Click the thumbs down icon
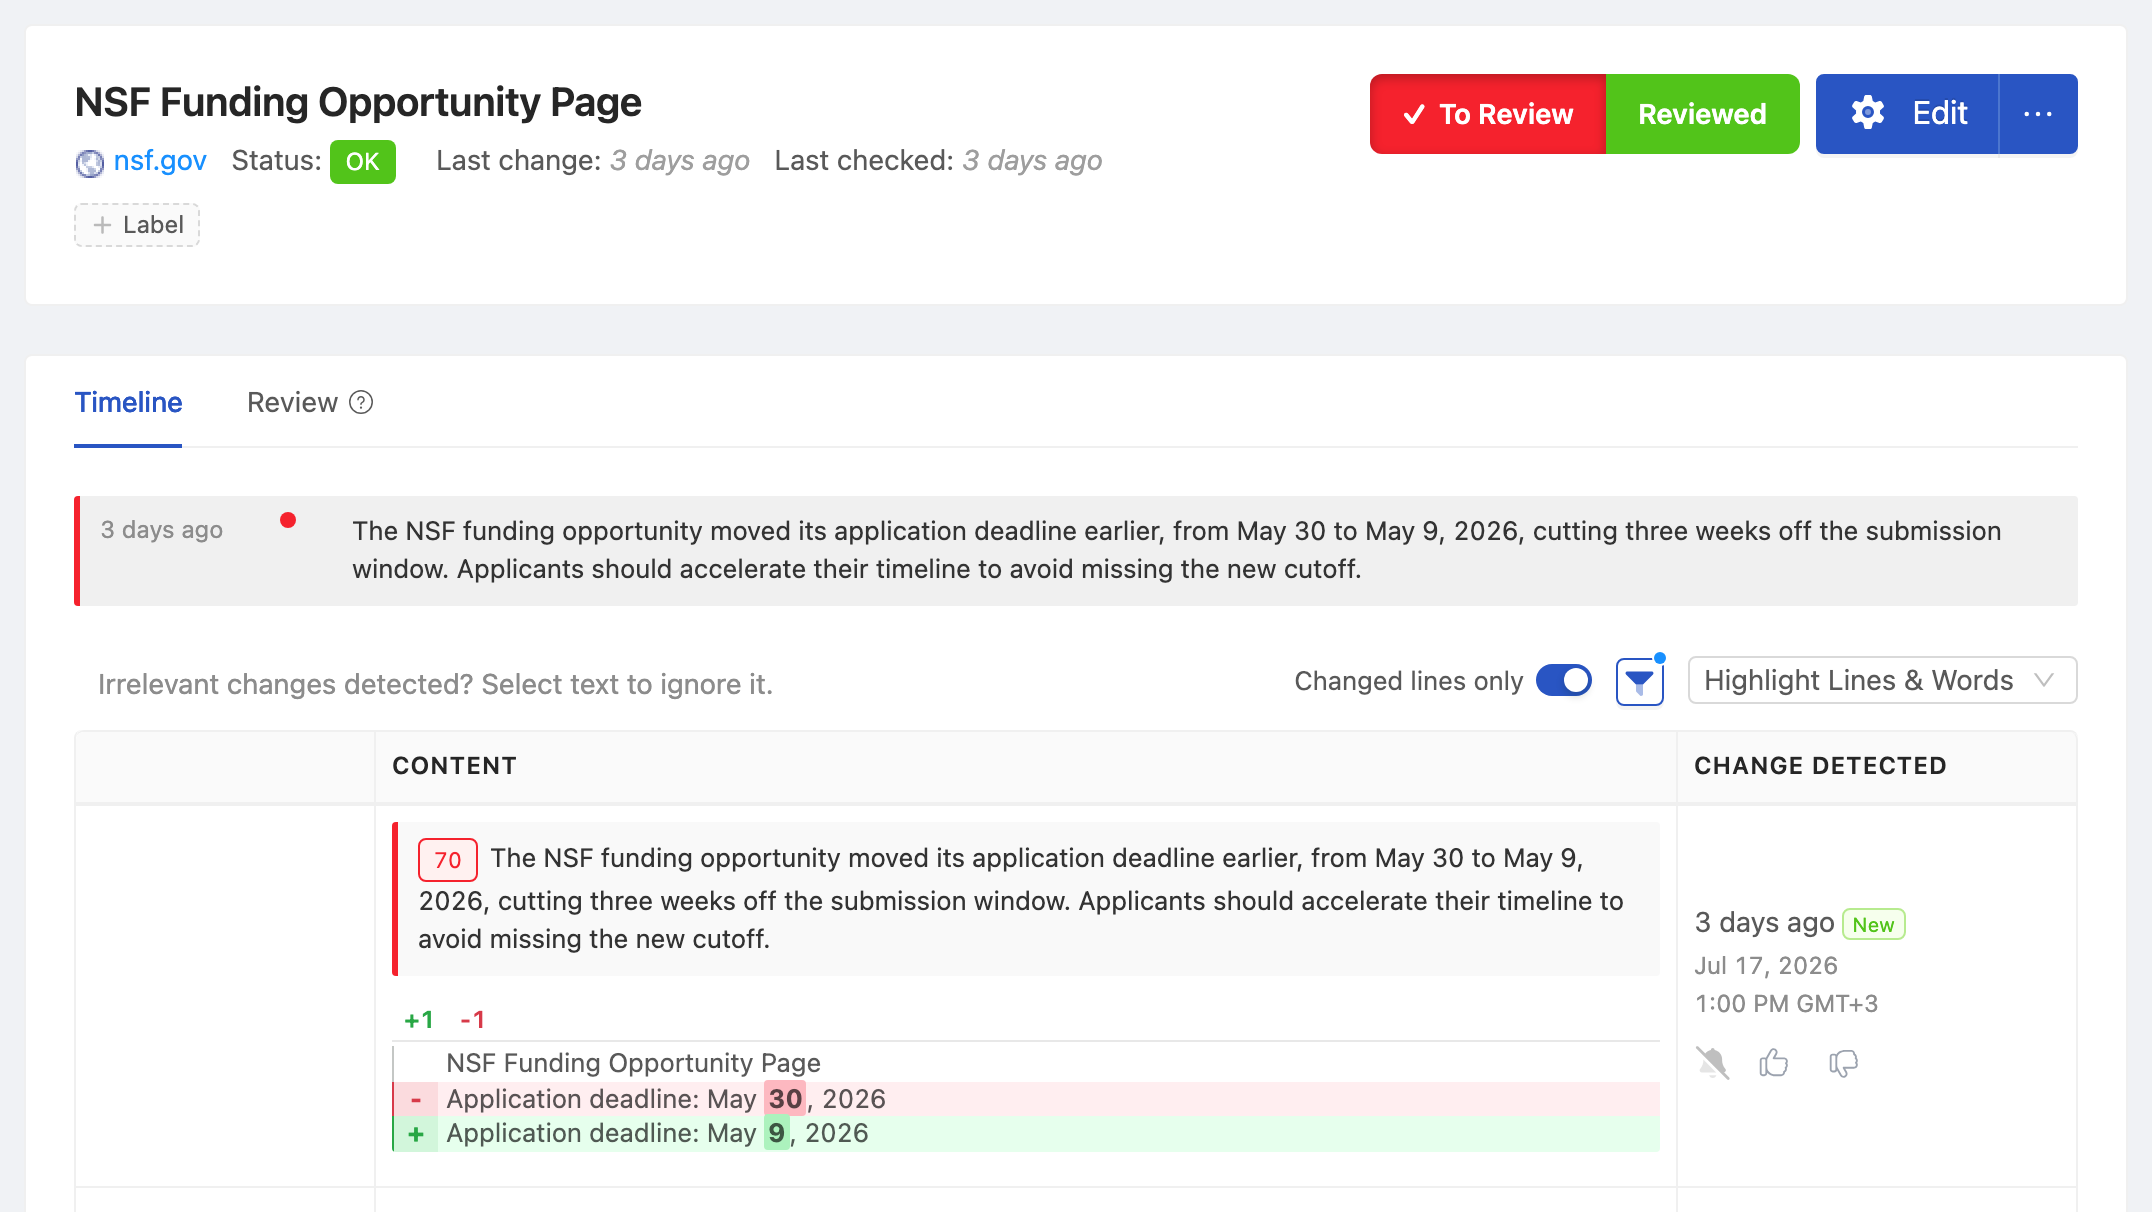 (x=1843, y=1063)
